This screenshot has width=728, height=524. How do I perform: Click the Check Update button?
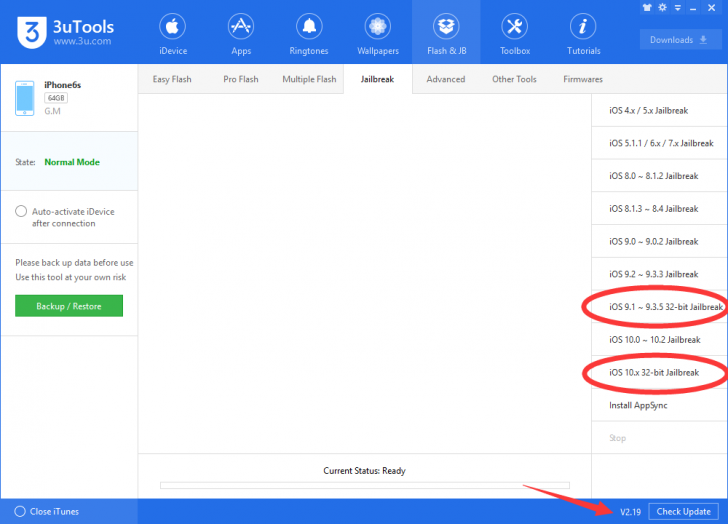point(683,511)
